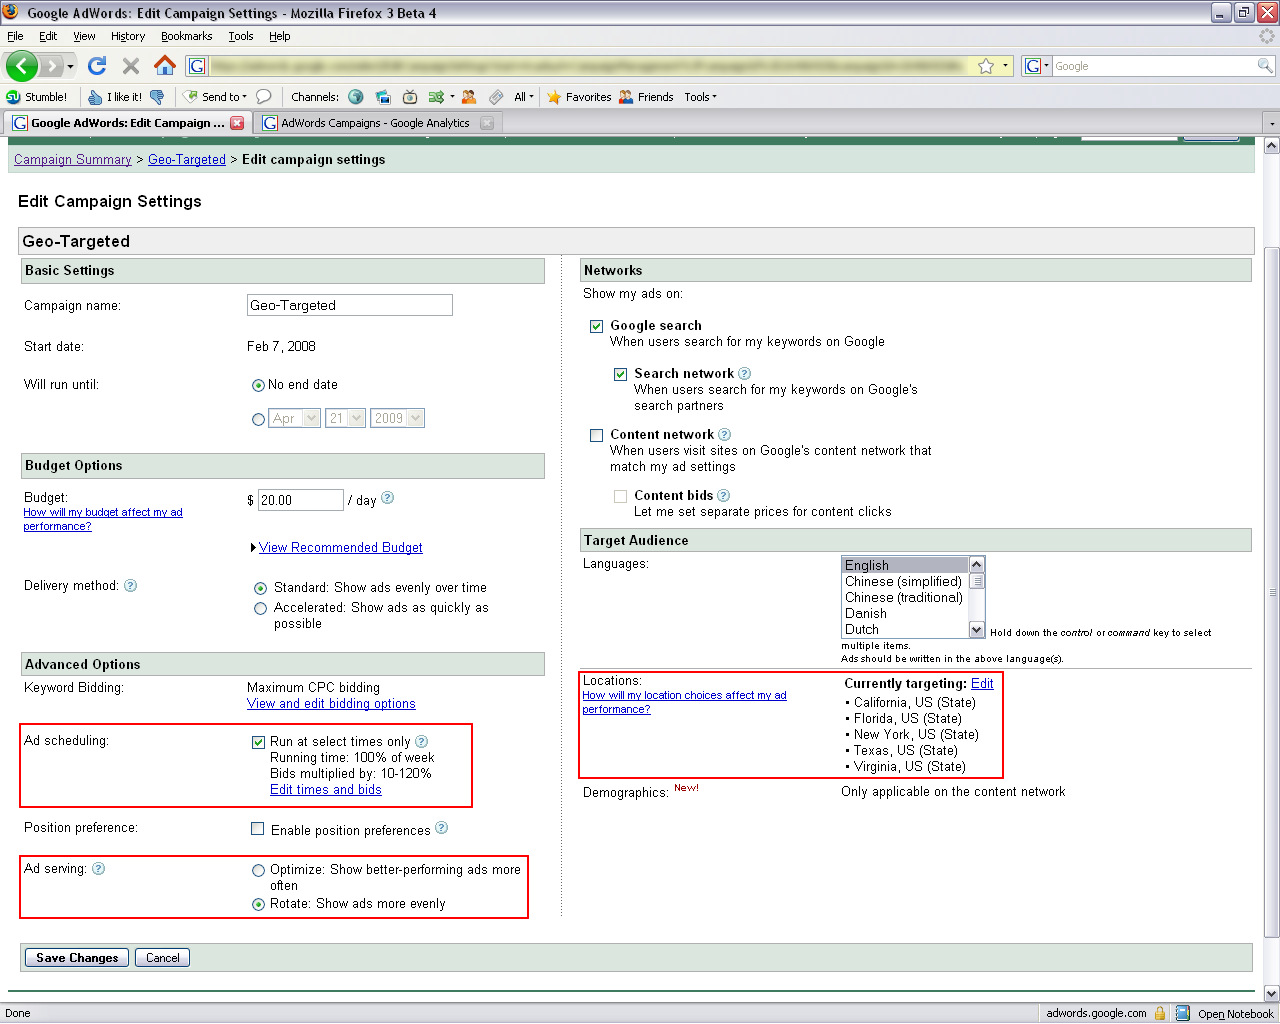
Task: Click the Cancel button
Action: point(163,958)
